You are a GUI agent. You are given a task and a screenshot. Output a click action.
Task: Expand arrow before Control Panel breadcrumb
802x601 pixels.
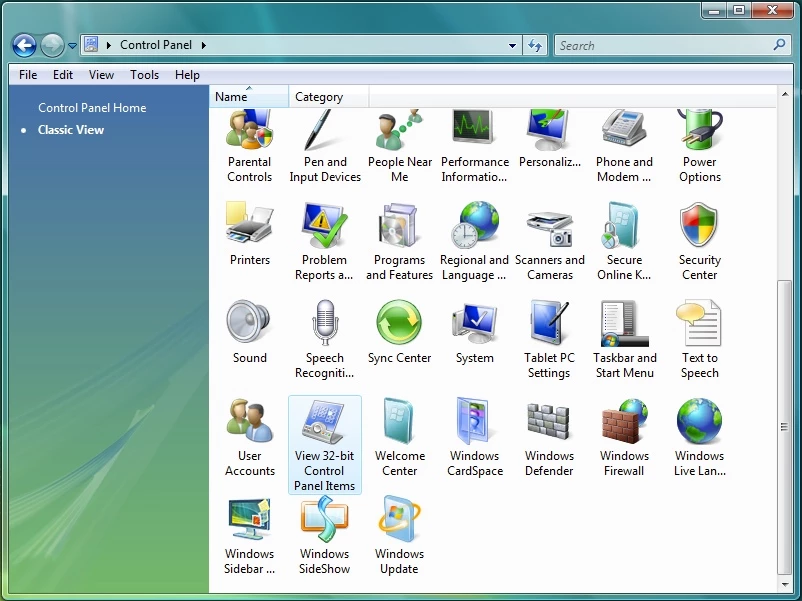[108, 45]
